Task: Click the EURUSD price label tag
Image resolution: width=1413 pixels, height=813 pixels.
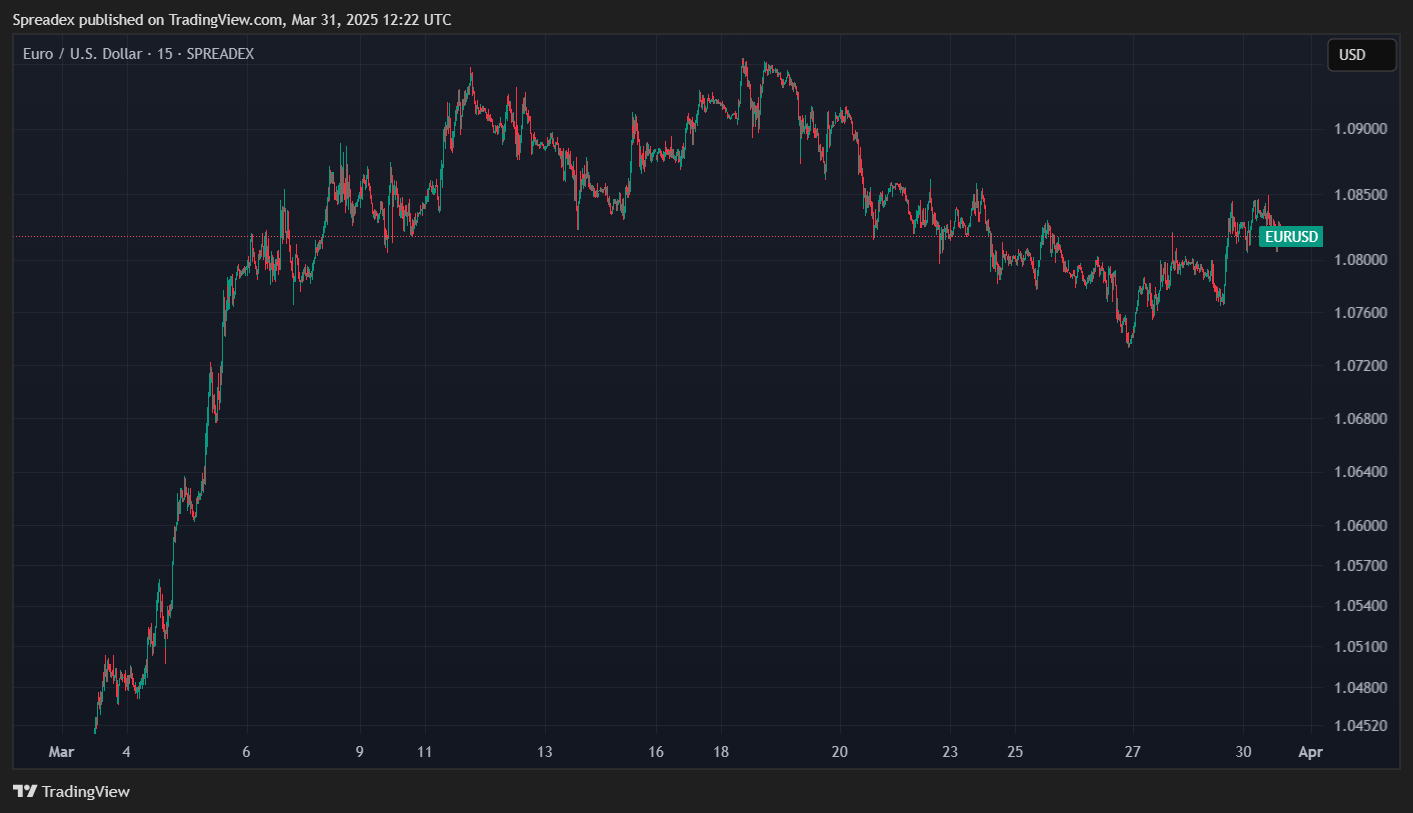Action: (x=1291, y=237)
